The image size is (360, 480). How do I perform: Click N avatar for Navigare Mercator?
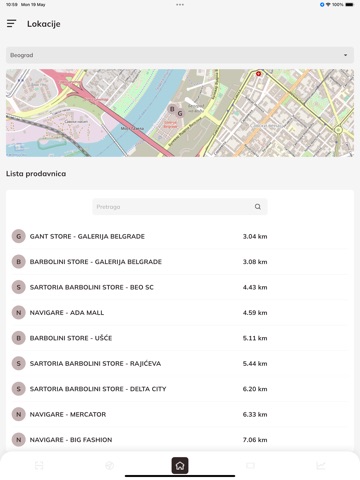pyautogui.click(x=19, y=414)
